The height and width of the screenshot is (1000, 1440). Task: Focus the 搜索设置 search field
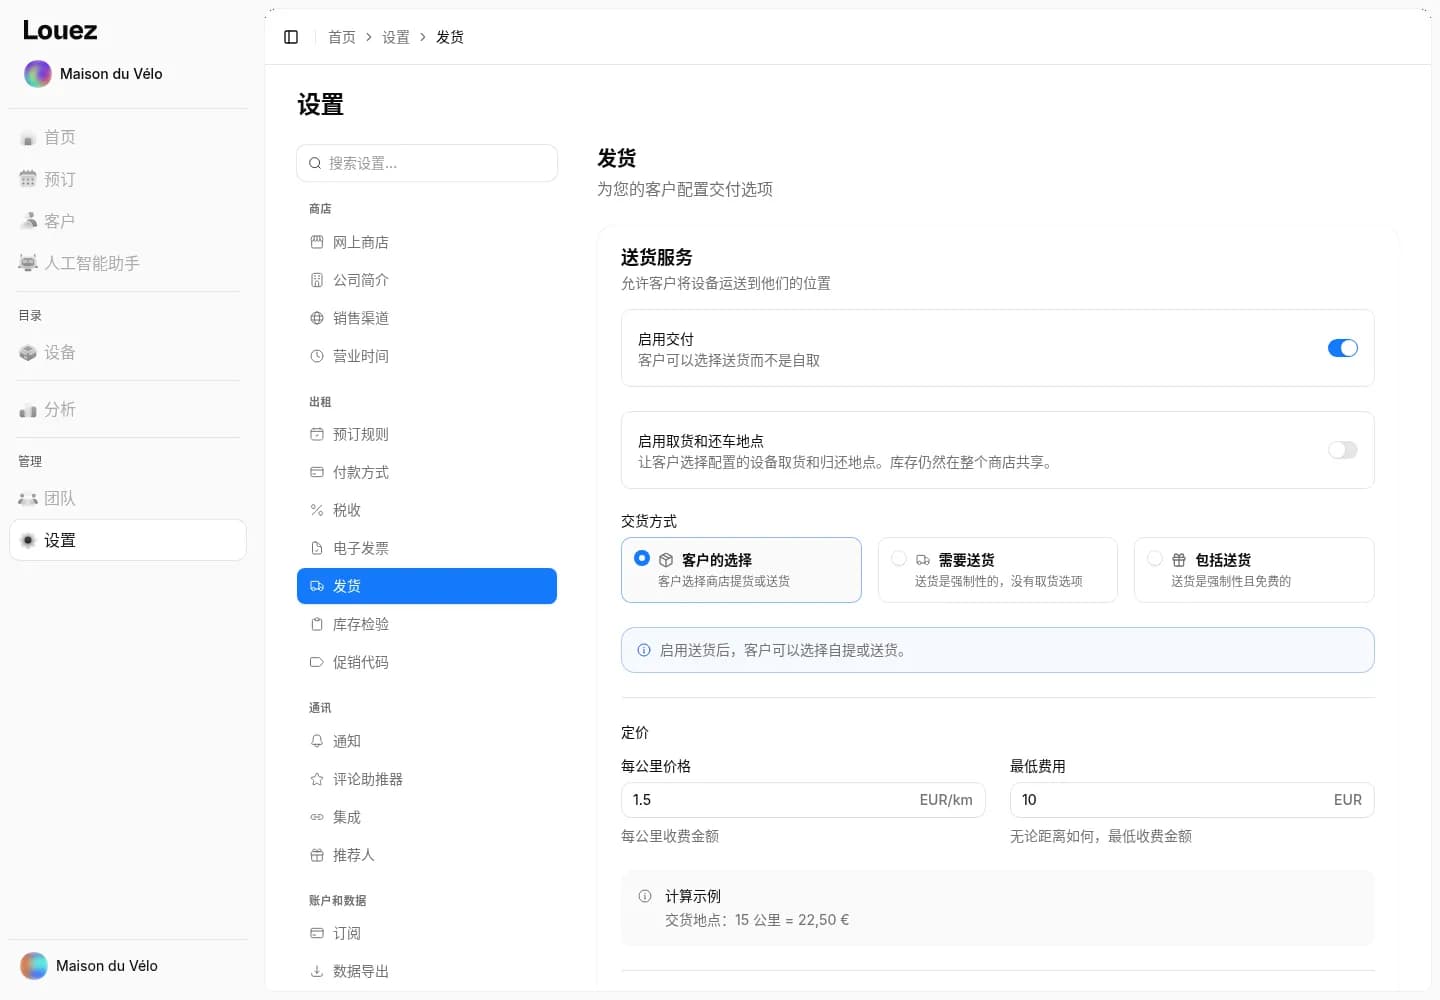coord(427,163)
